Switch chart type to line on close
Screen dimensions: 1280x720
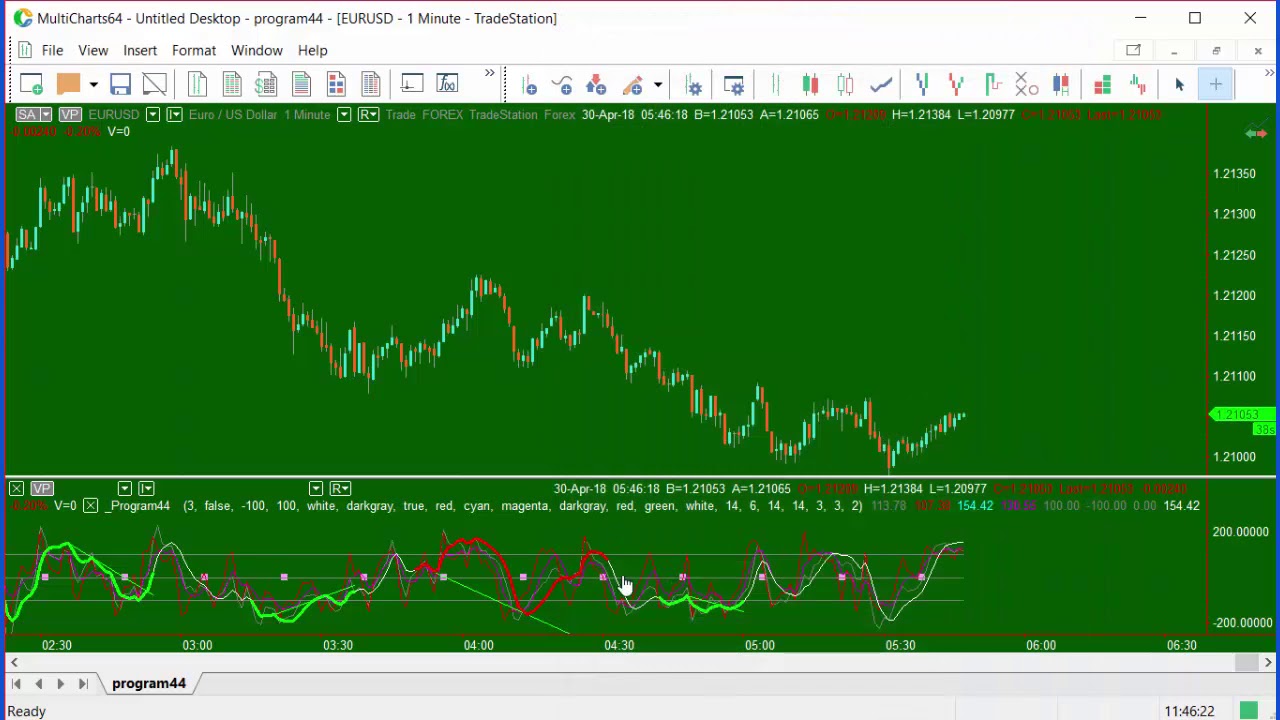click(x=881, y=86)
